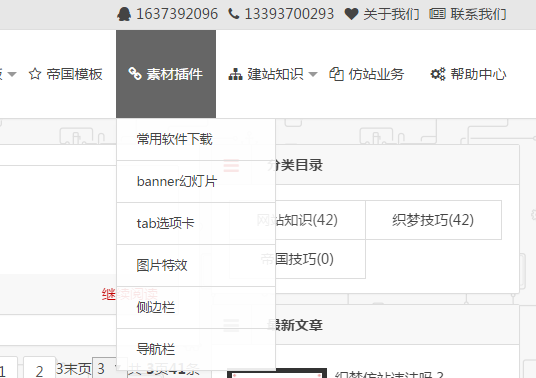
Task: Select 导航栏 from the dropdown
Action: tap(196, 350)
